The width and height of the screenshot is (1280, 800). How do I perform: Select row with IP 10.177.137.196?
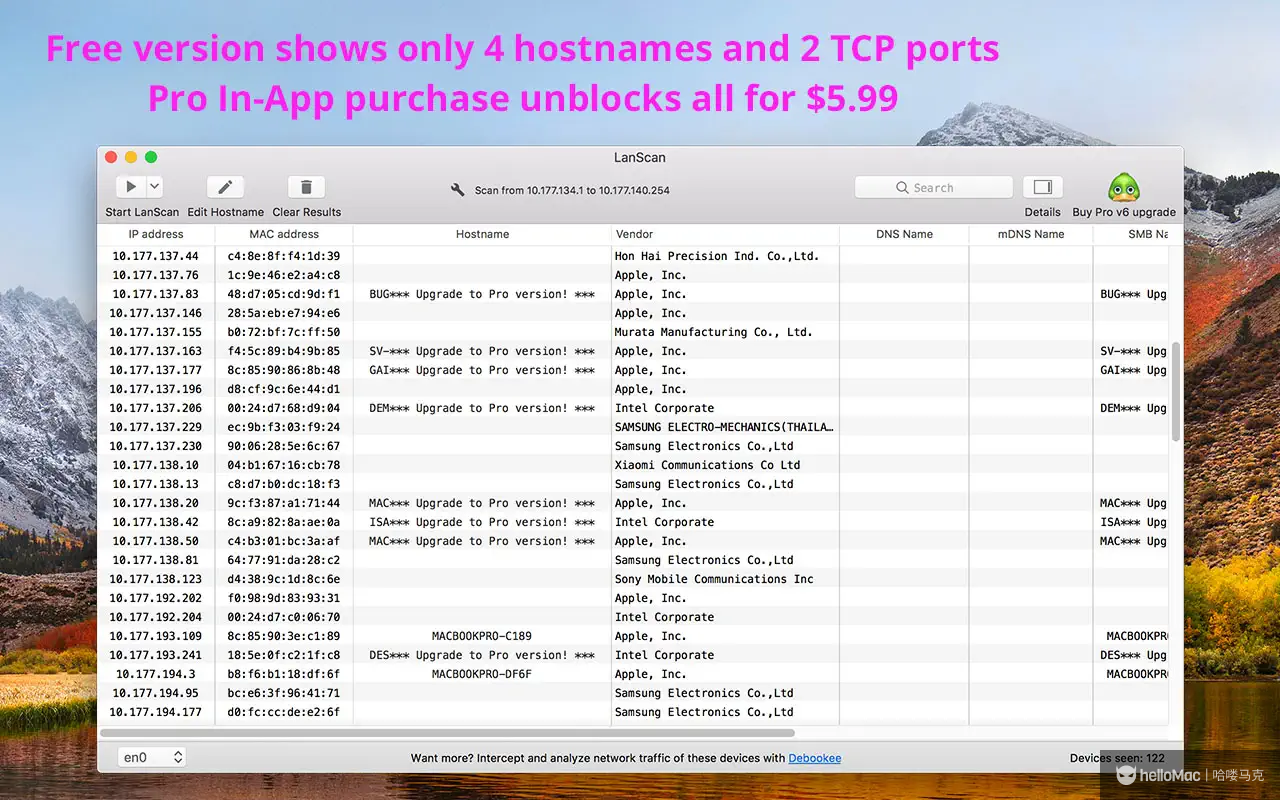pos(633,389)
